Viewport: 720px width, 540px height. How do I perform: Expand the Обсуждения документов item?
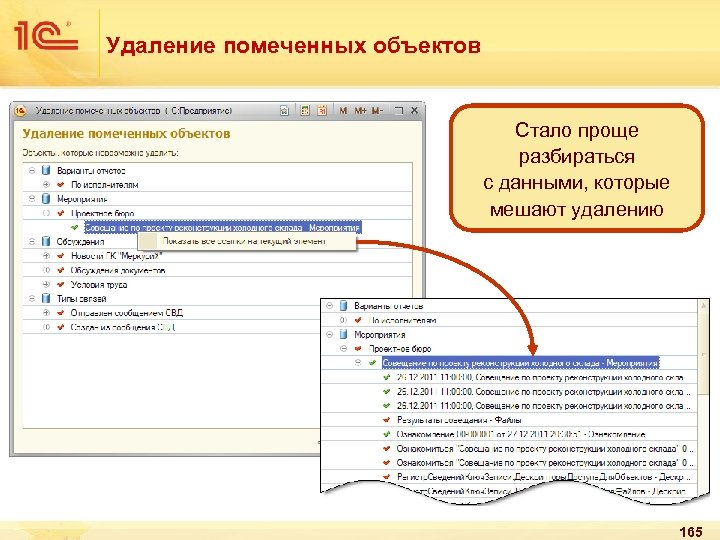46,270
